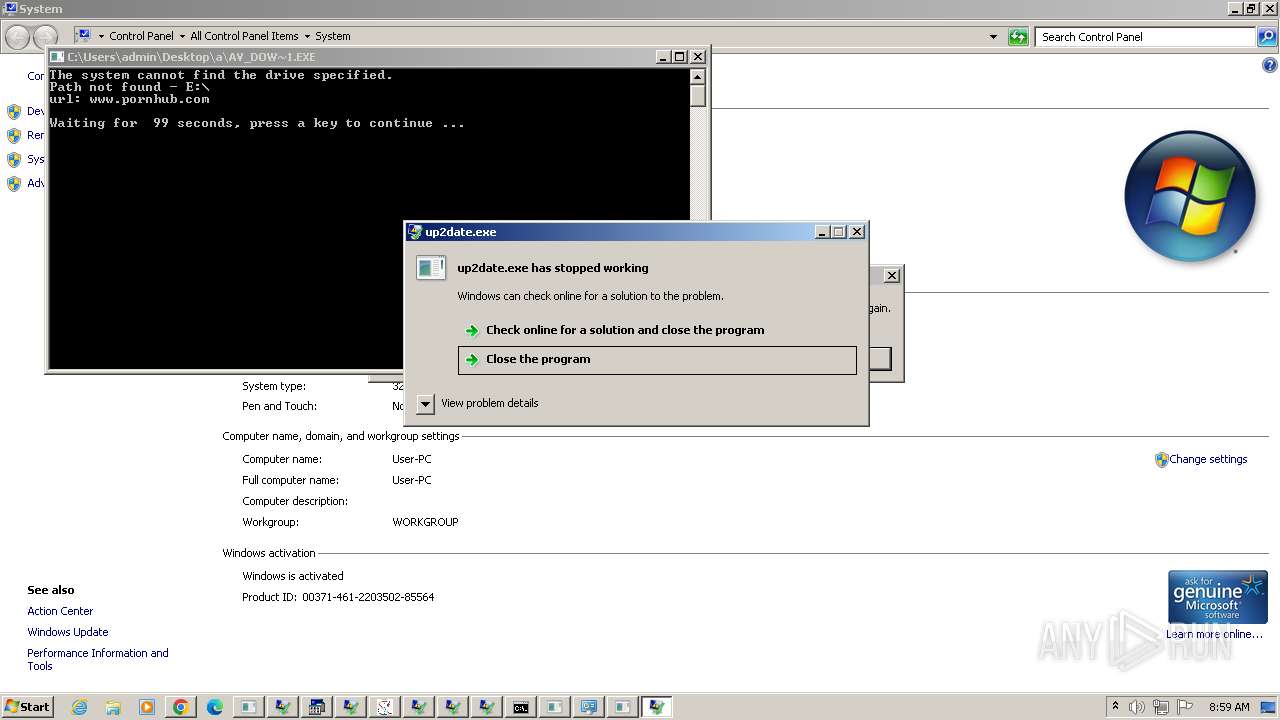1280x720 pixels.
Task: Click the 'Waiting for 99 seconds' console line
Action: [257, 124]
